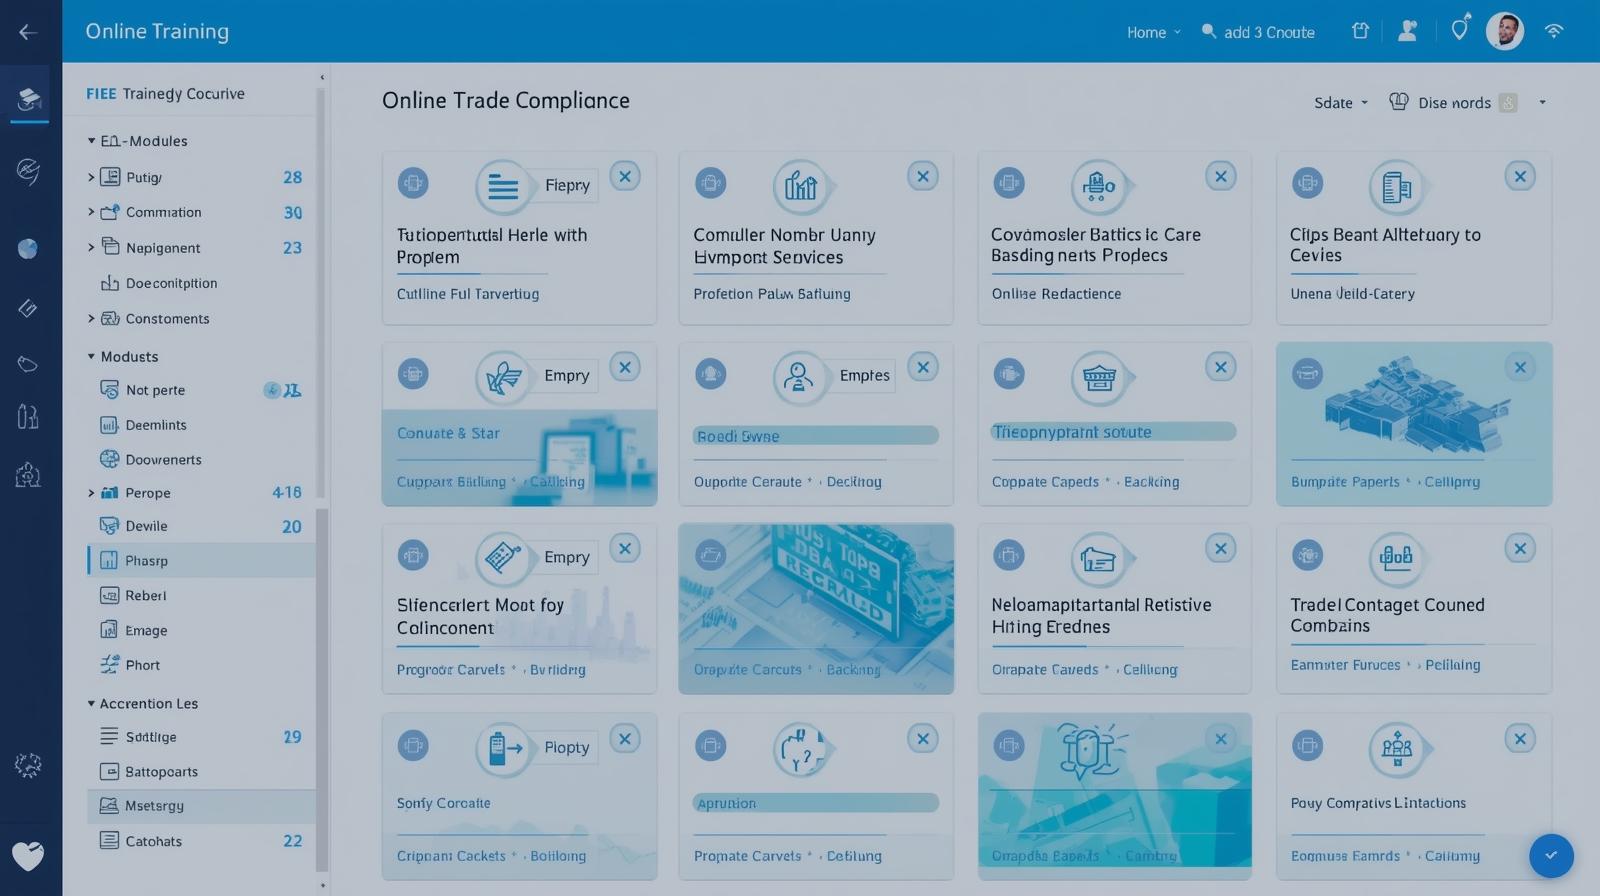Click the clipboard icon in header bar

[1360, 31]
